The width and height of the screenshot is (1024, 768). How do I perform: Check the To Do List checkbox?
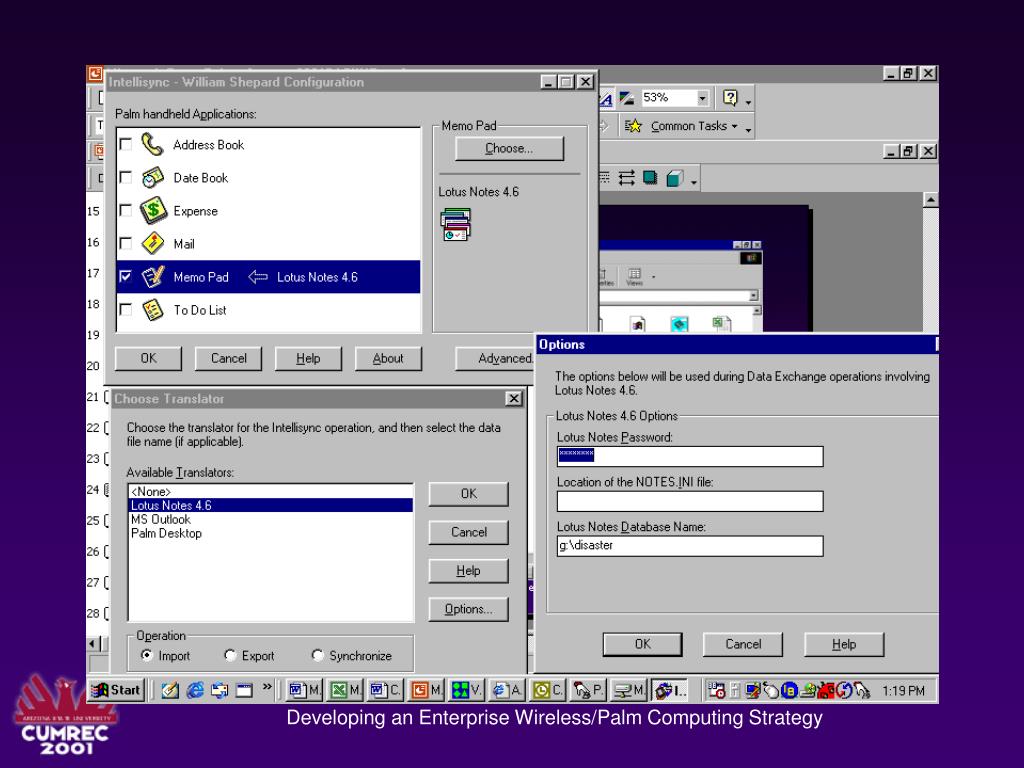click(126, 310)
